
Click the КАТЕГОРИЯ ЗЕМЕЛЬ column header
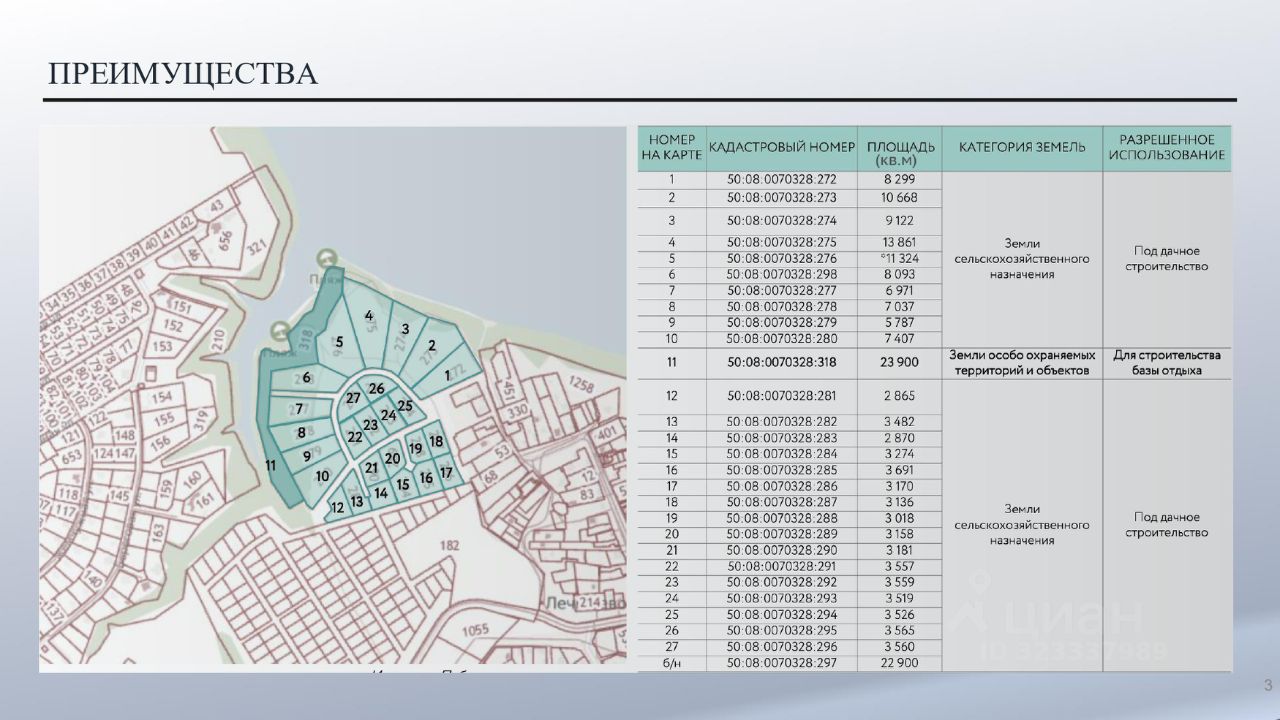pyautogui.click(x=1022, y=147)
